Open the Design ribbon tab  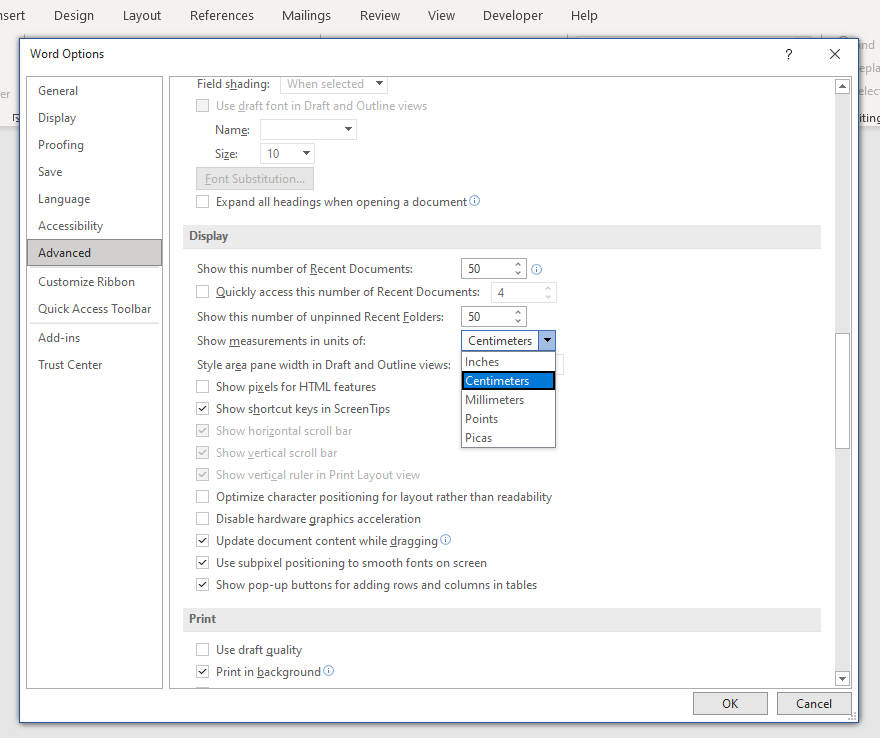(x=74, y=16)
